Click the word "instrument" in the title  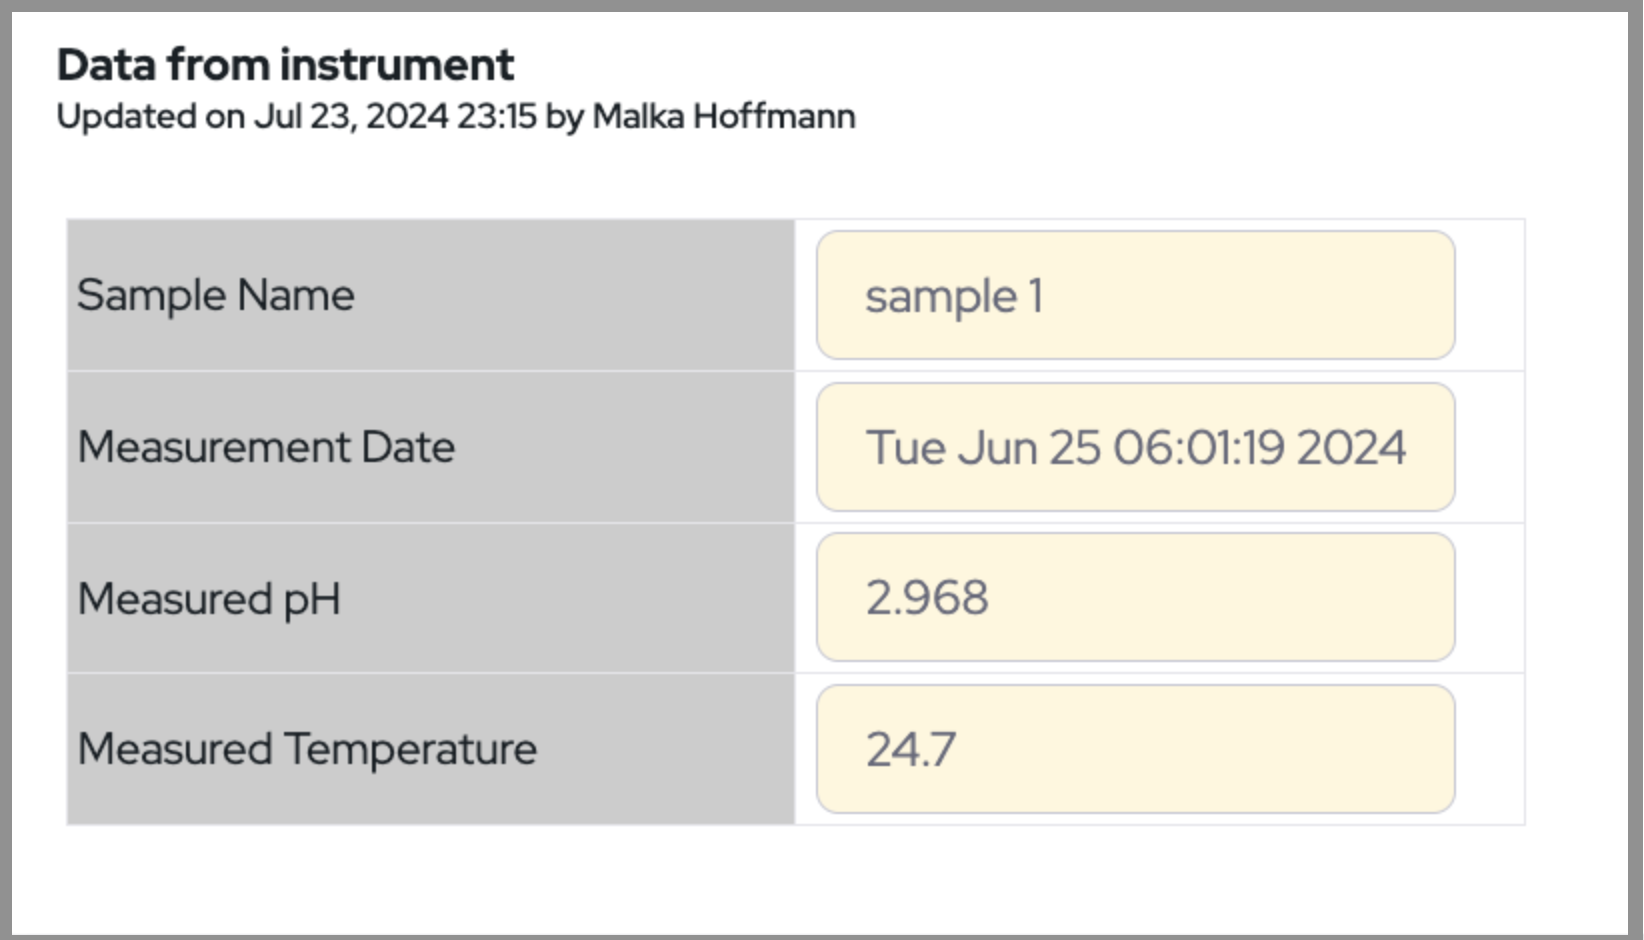coord(397,65)
